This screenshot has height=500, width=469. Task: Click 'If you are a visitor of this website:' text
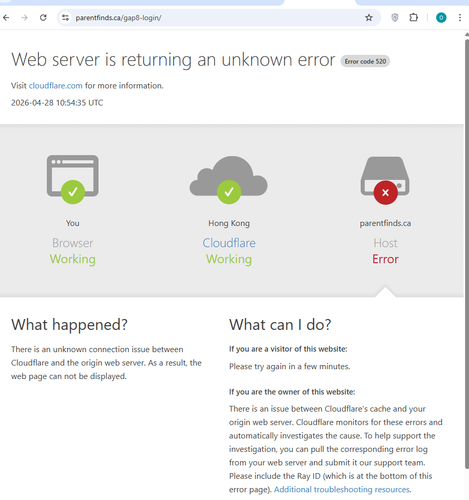(288, 349)
